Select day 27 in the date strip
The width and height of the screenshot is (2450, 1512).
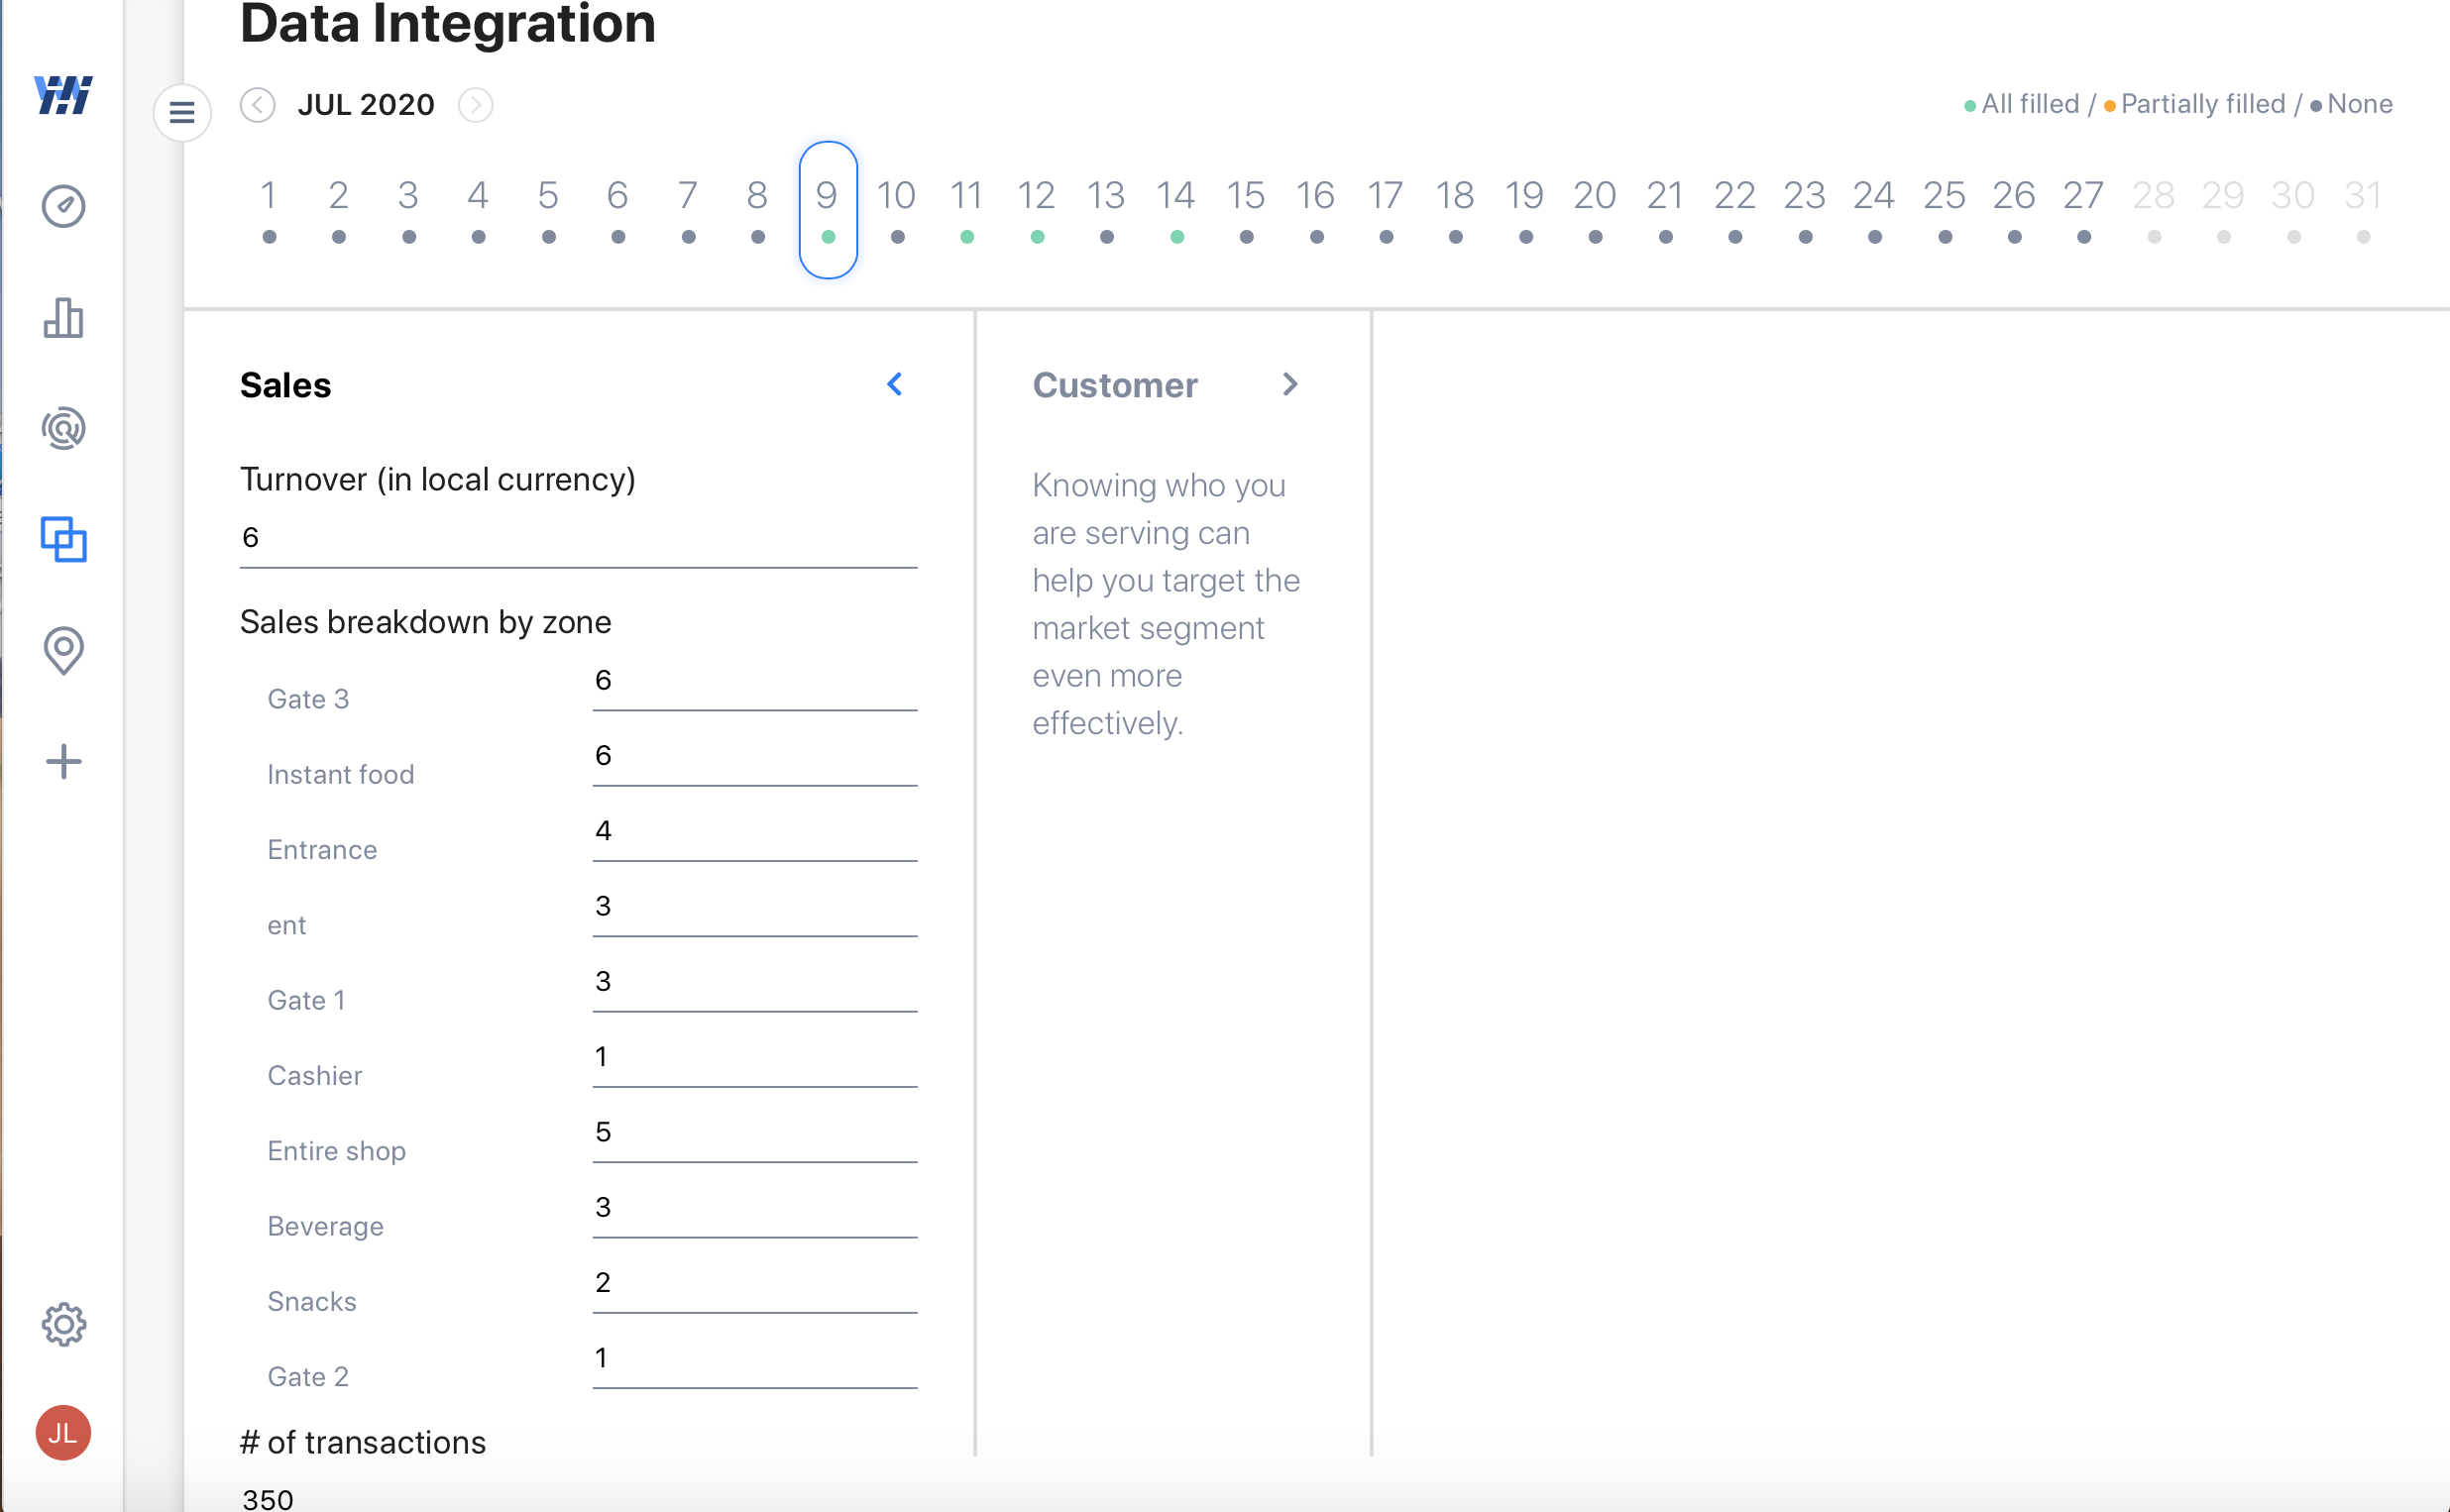[2083, 209]
